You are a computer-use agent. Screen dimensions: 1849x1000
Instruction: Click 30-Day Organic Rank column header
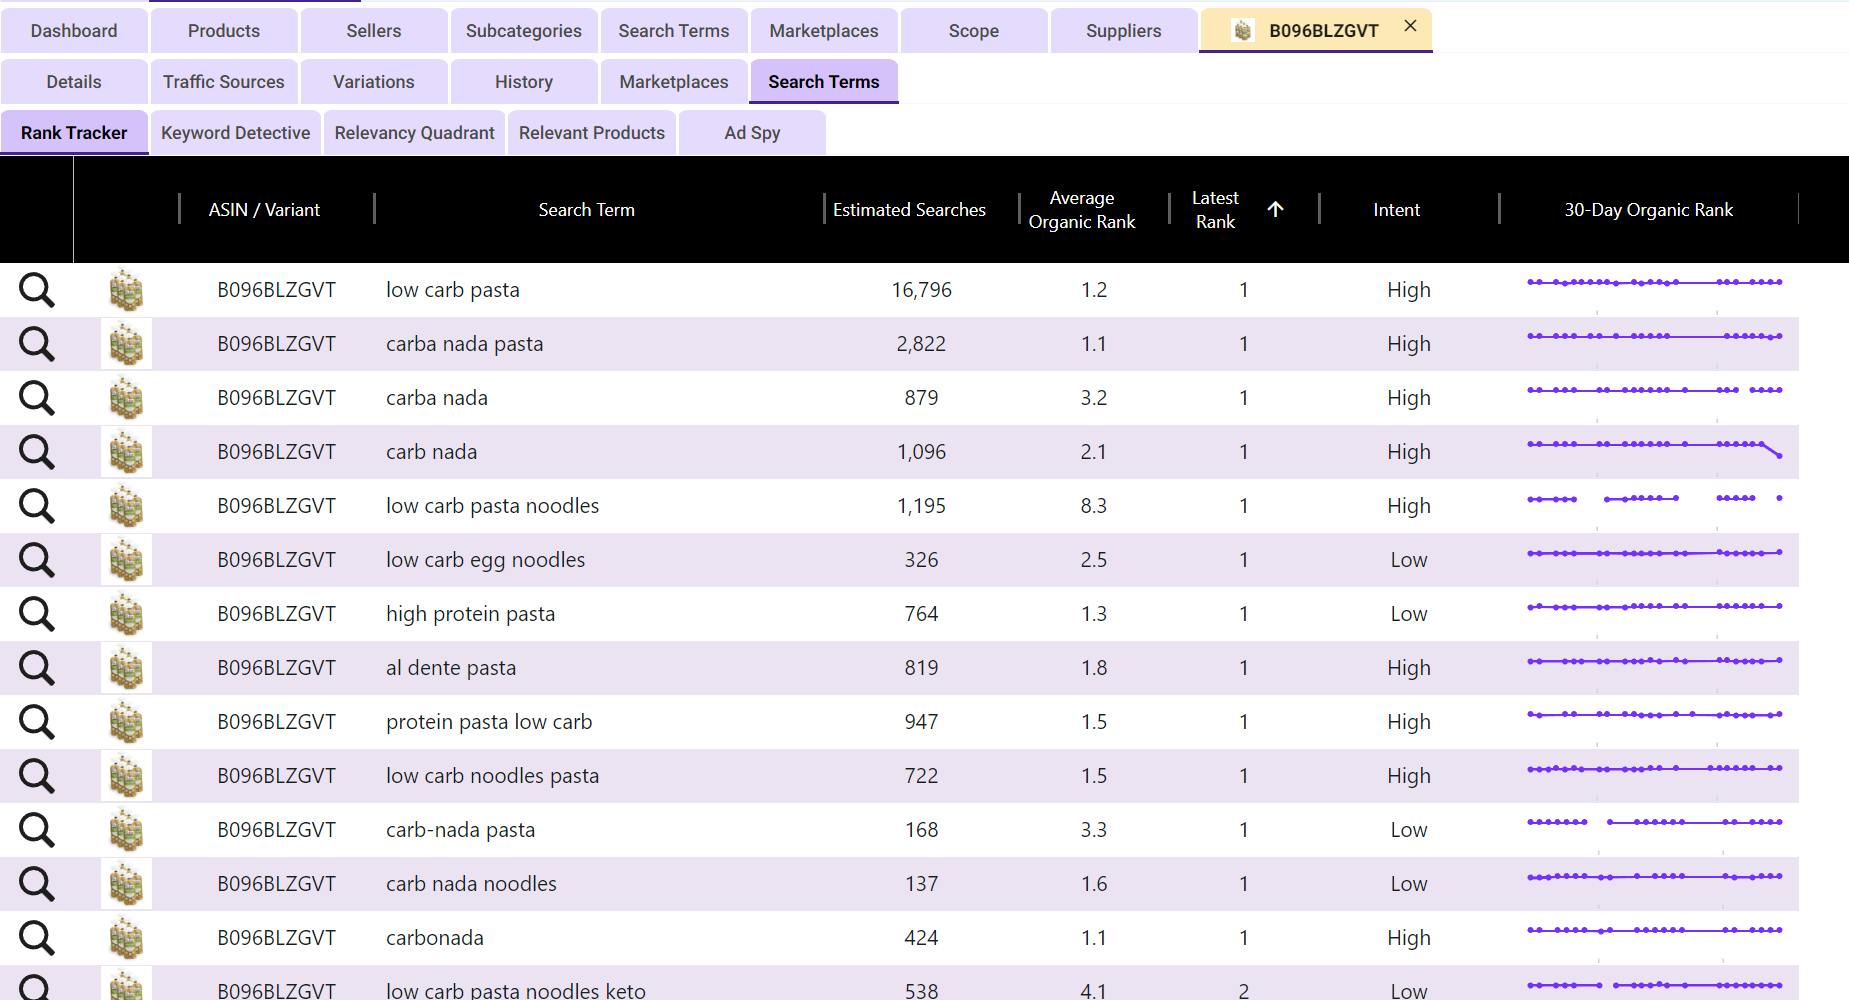1648,210
